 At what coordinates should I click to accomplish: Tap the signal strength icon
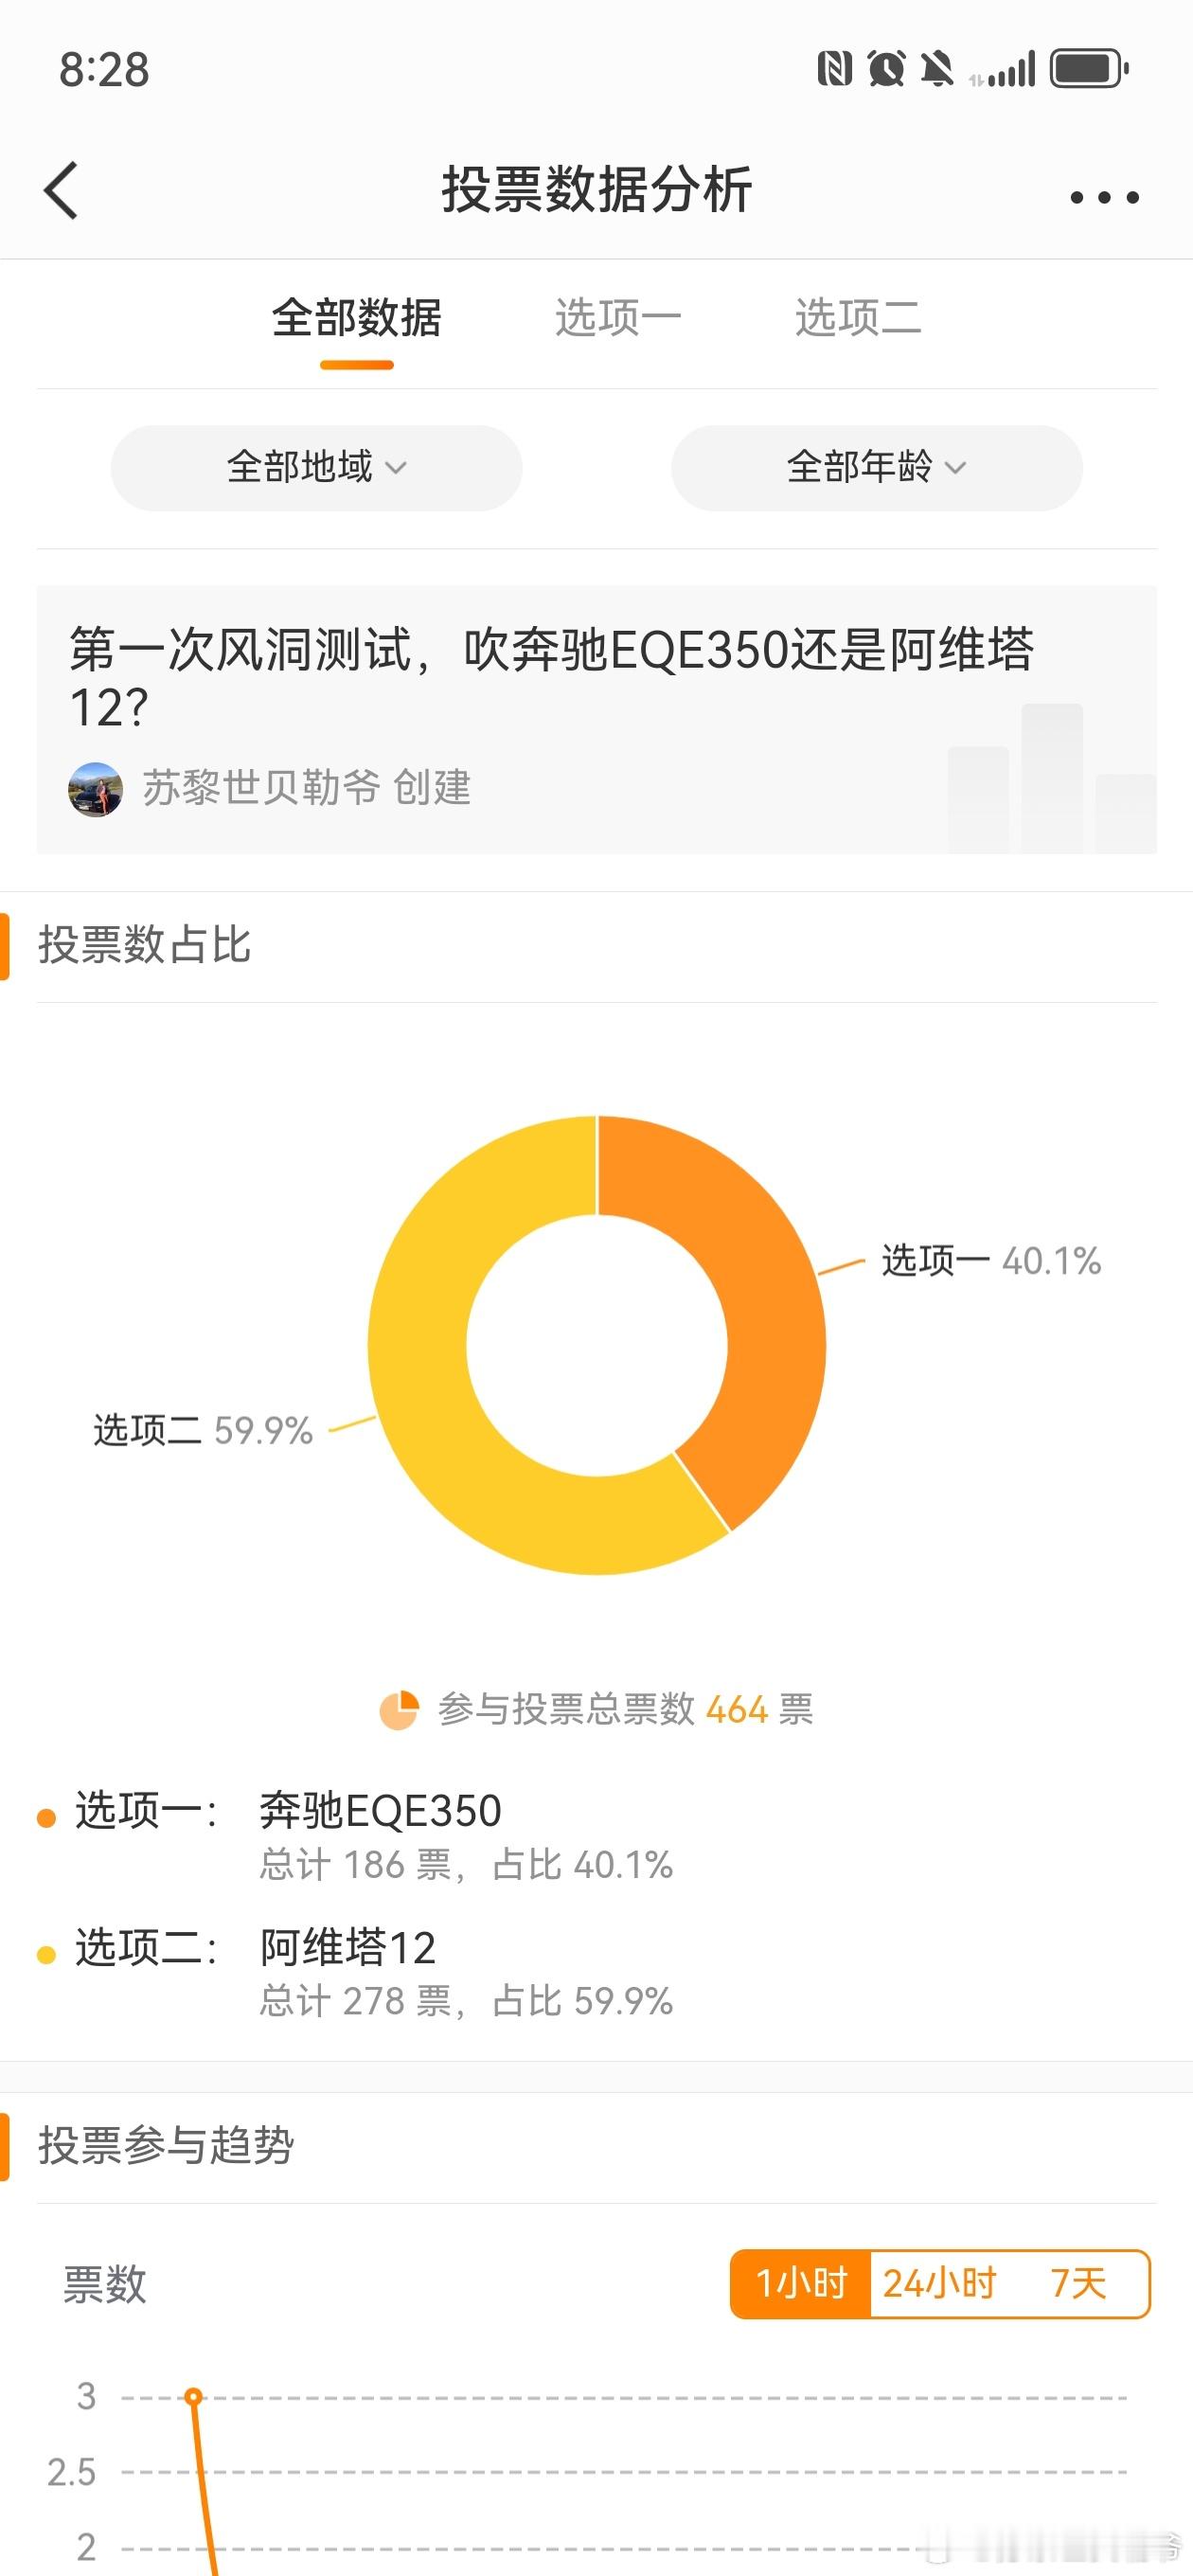1003,70
